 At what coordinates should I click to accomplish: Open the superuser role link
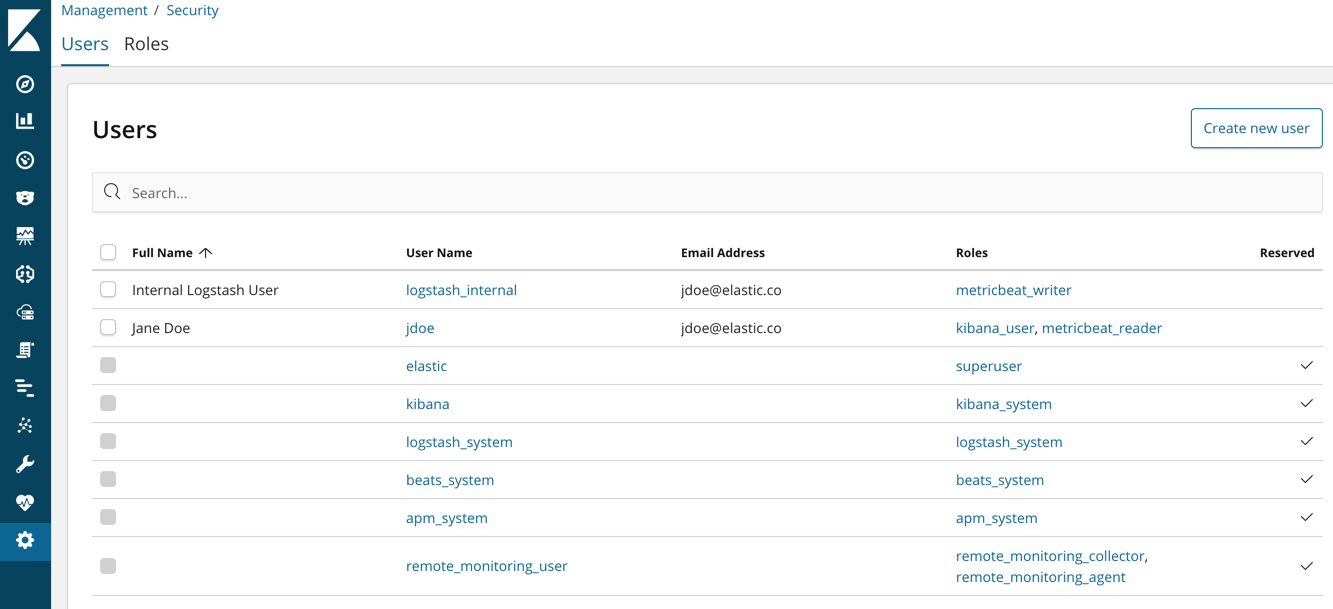tap(988, 365)
